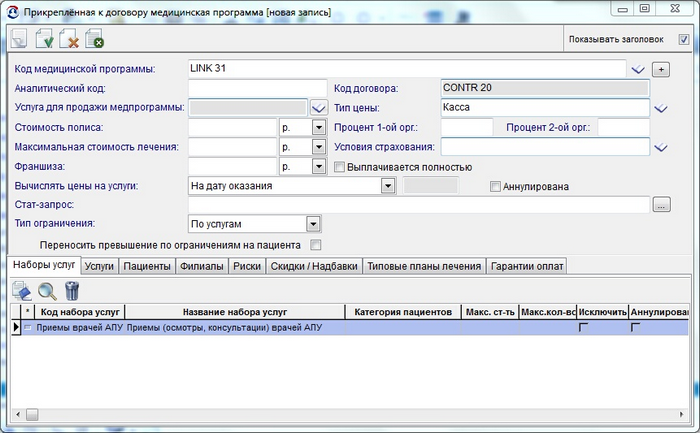Click the document icon with green round badge
The image size is (700, 433).
coord(94,39)
